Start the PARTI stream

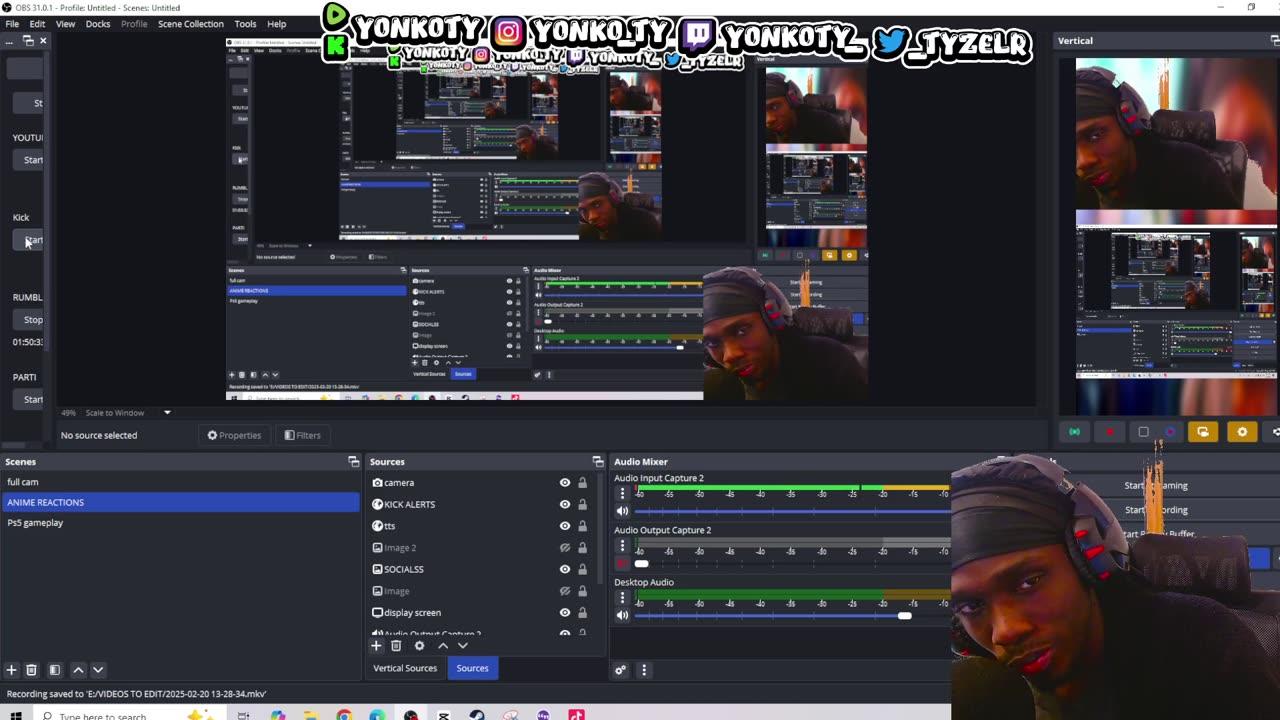coord(30,400)
